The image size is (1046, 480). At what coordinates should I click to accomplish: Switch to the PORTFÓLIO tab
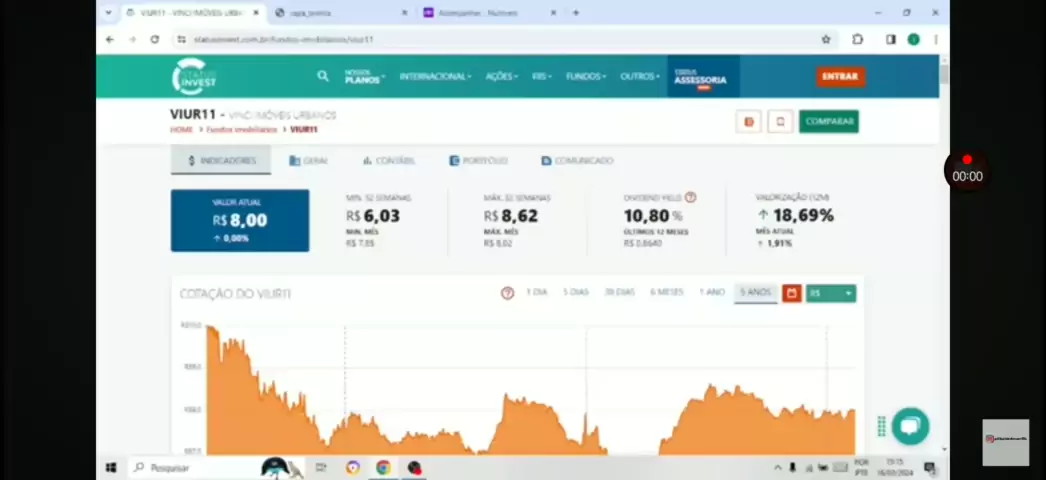pyautogui.click(x=478, y=161)
